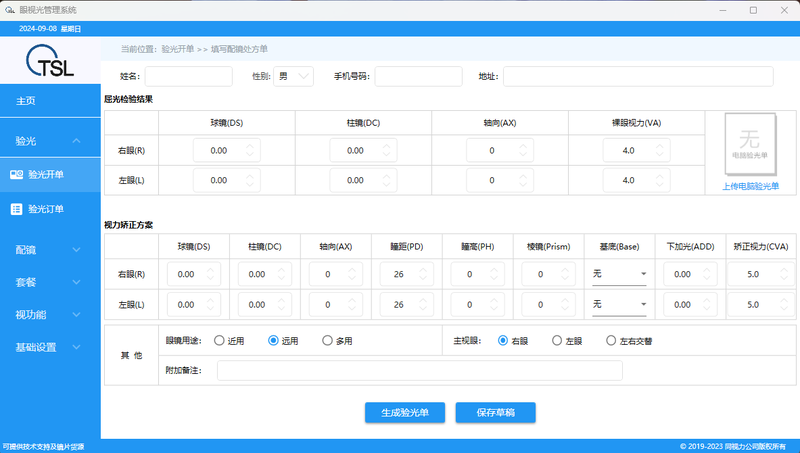The height and width of the screenshot is (453, 800).
Task: Maximize the window
Action: pyautogui.click(x=753, y=10)
